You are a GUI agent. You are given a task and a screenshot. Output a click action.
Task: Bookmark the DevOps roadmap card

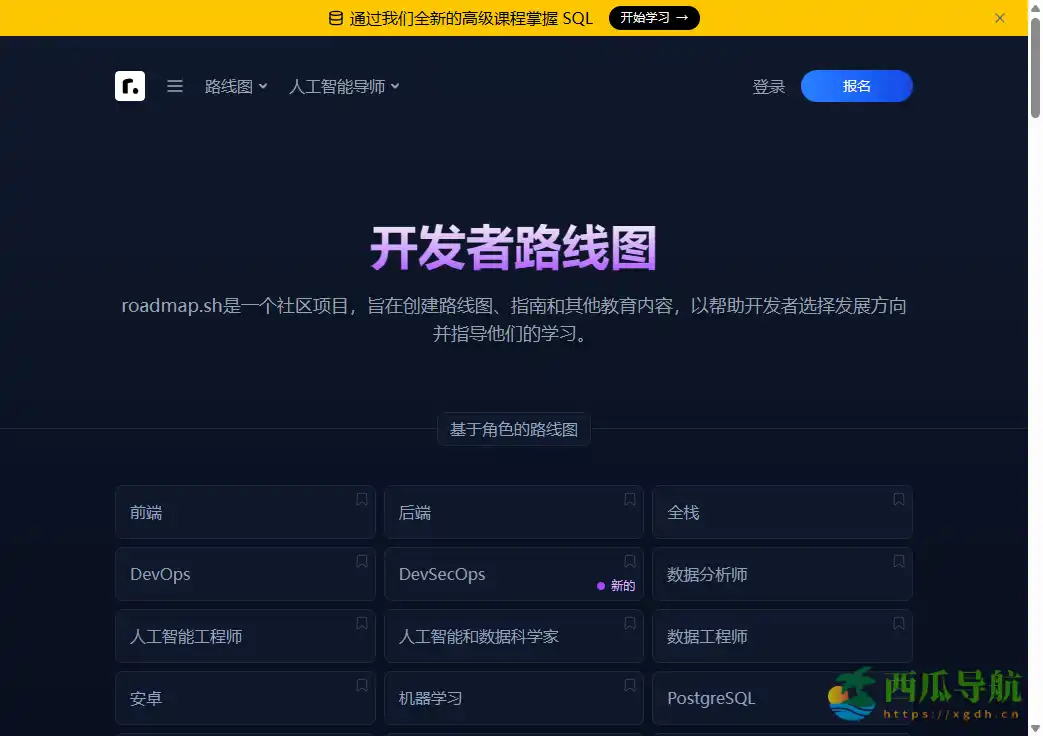click(361, 561)
